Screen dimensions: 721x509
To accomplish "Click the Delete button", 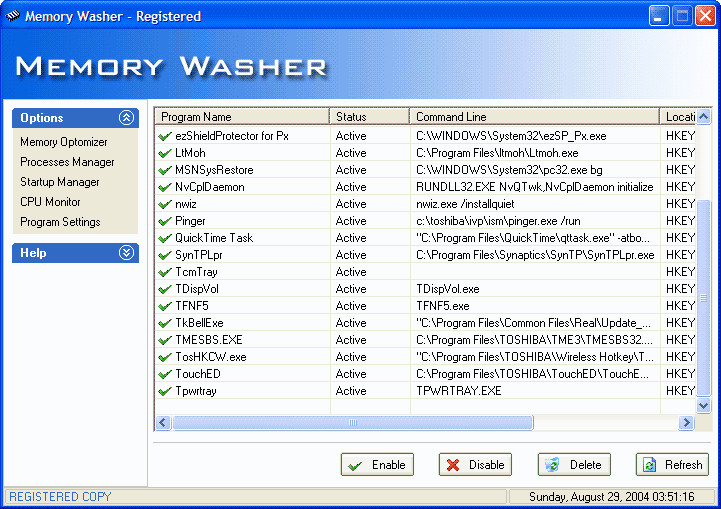I will (574, 465).
